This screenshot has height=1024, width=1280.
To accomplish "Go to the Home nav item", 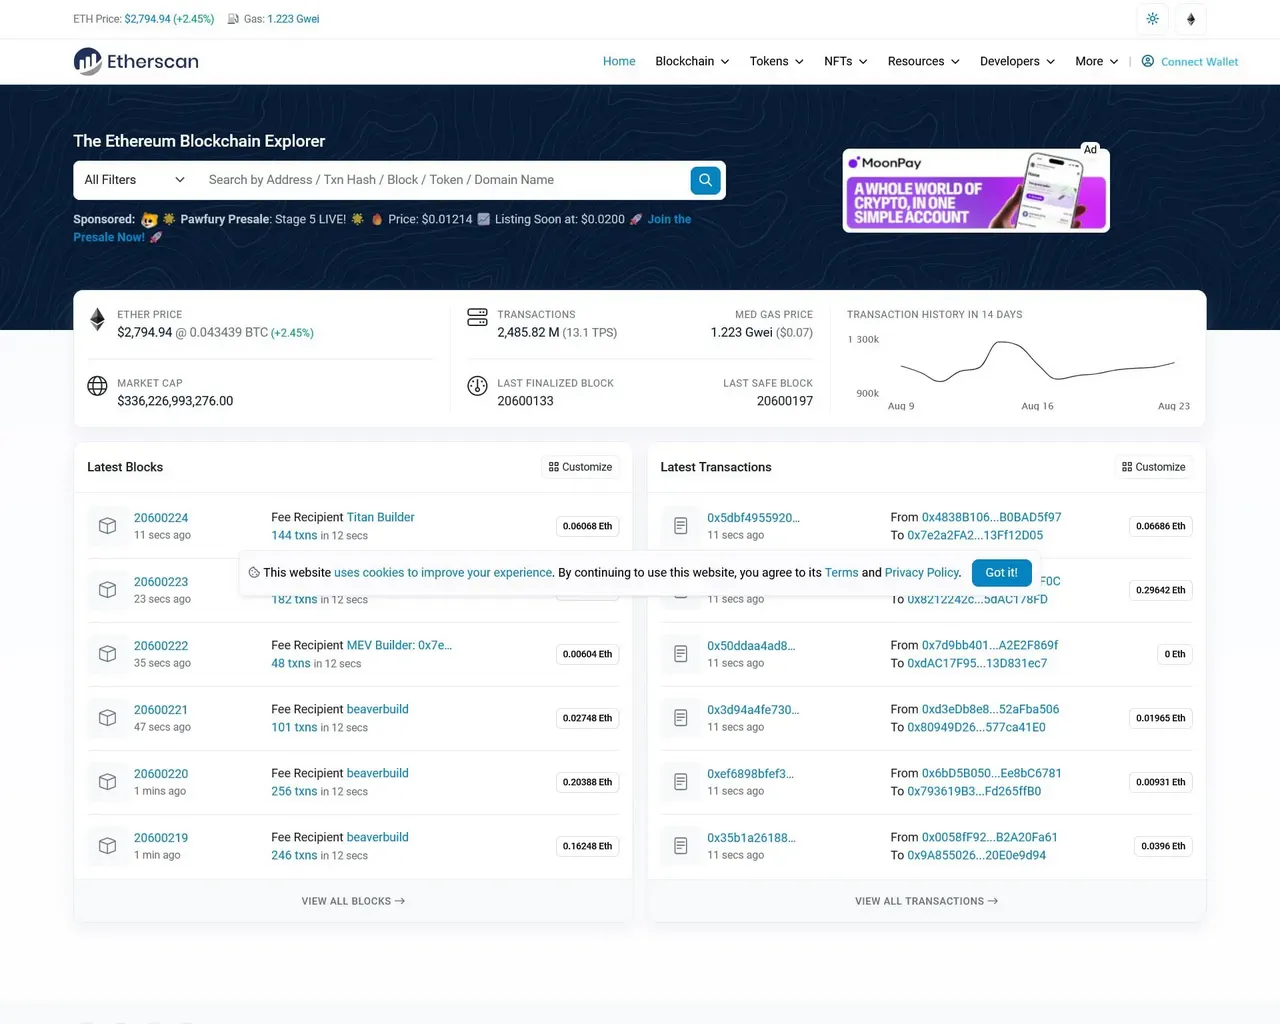I will pyautogui.click(x=619, y=61).
